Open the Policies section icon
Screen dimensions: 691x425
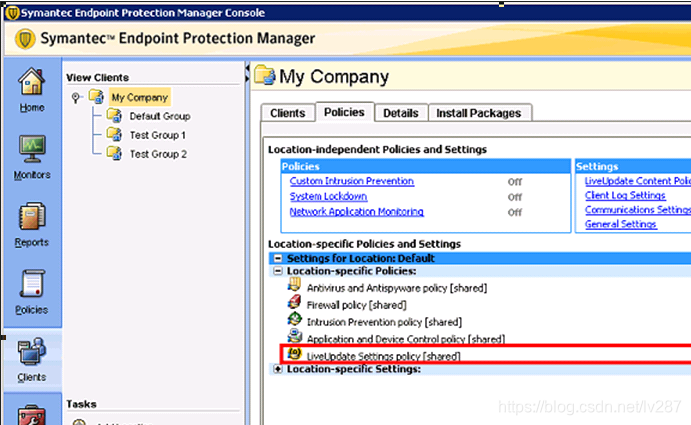tap(32, 283)
